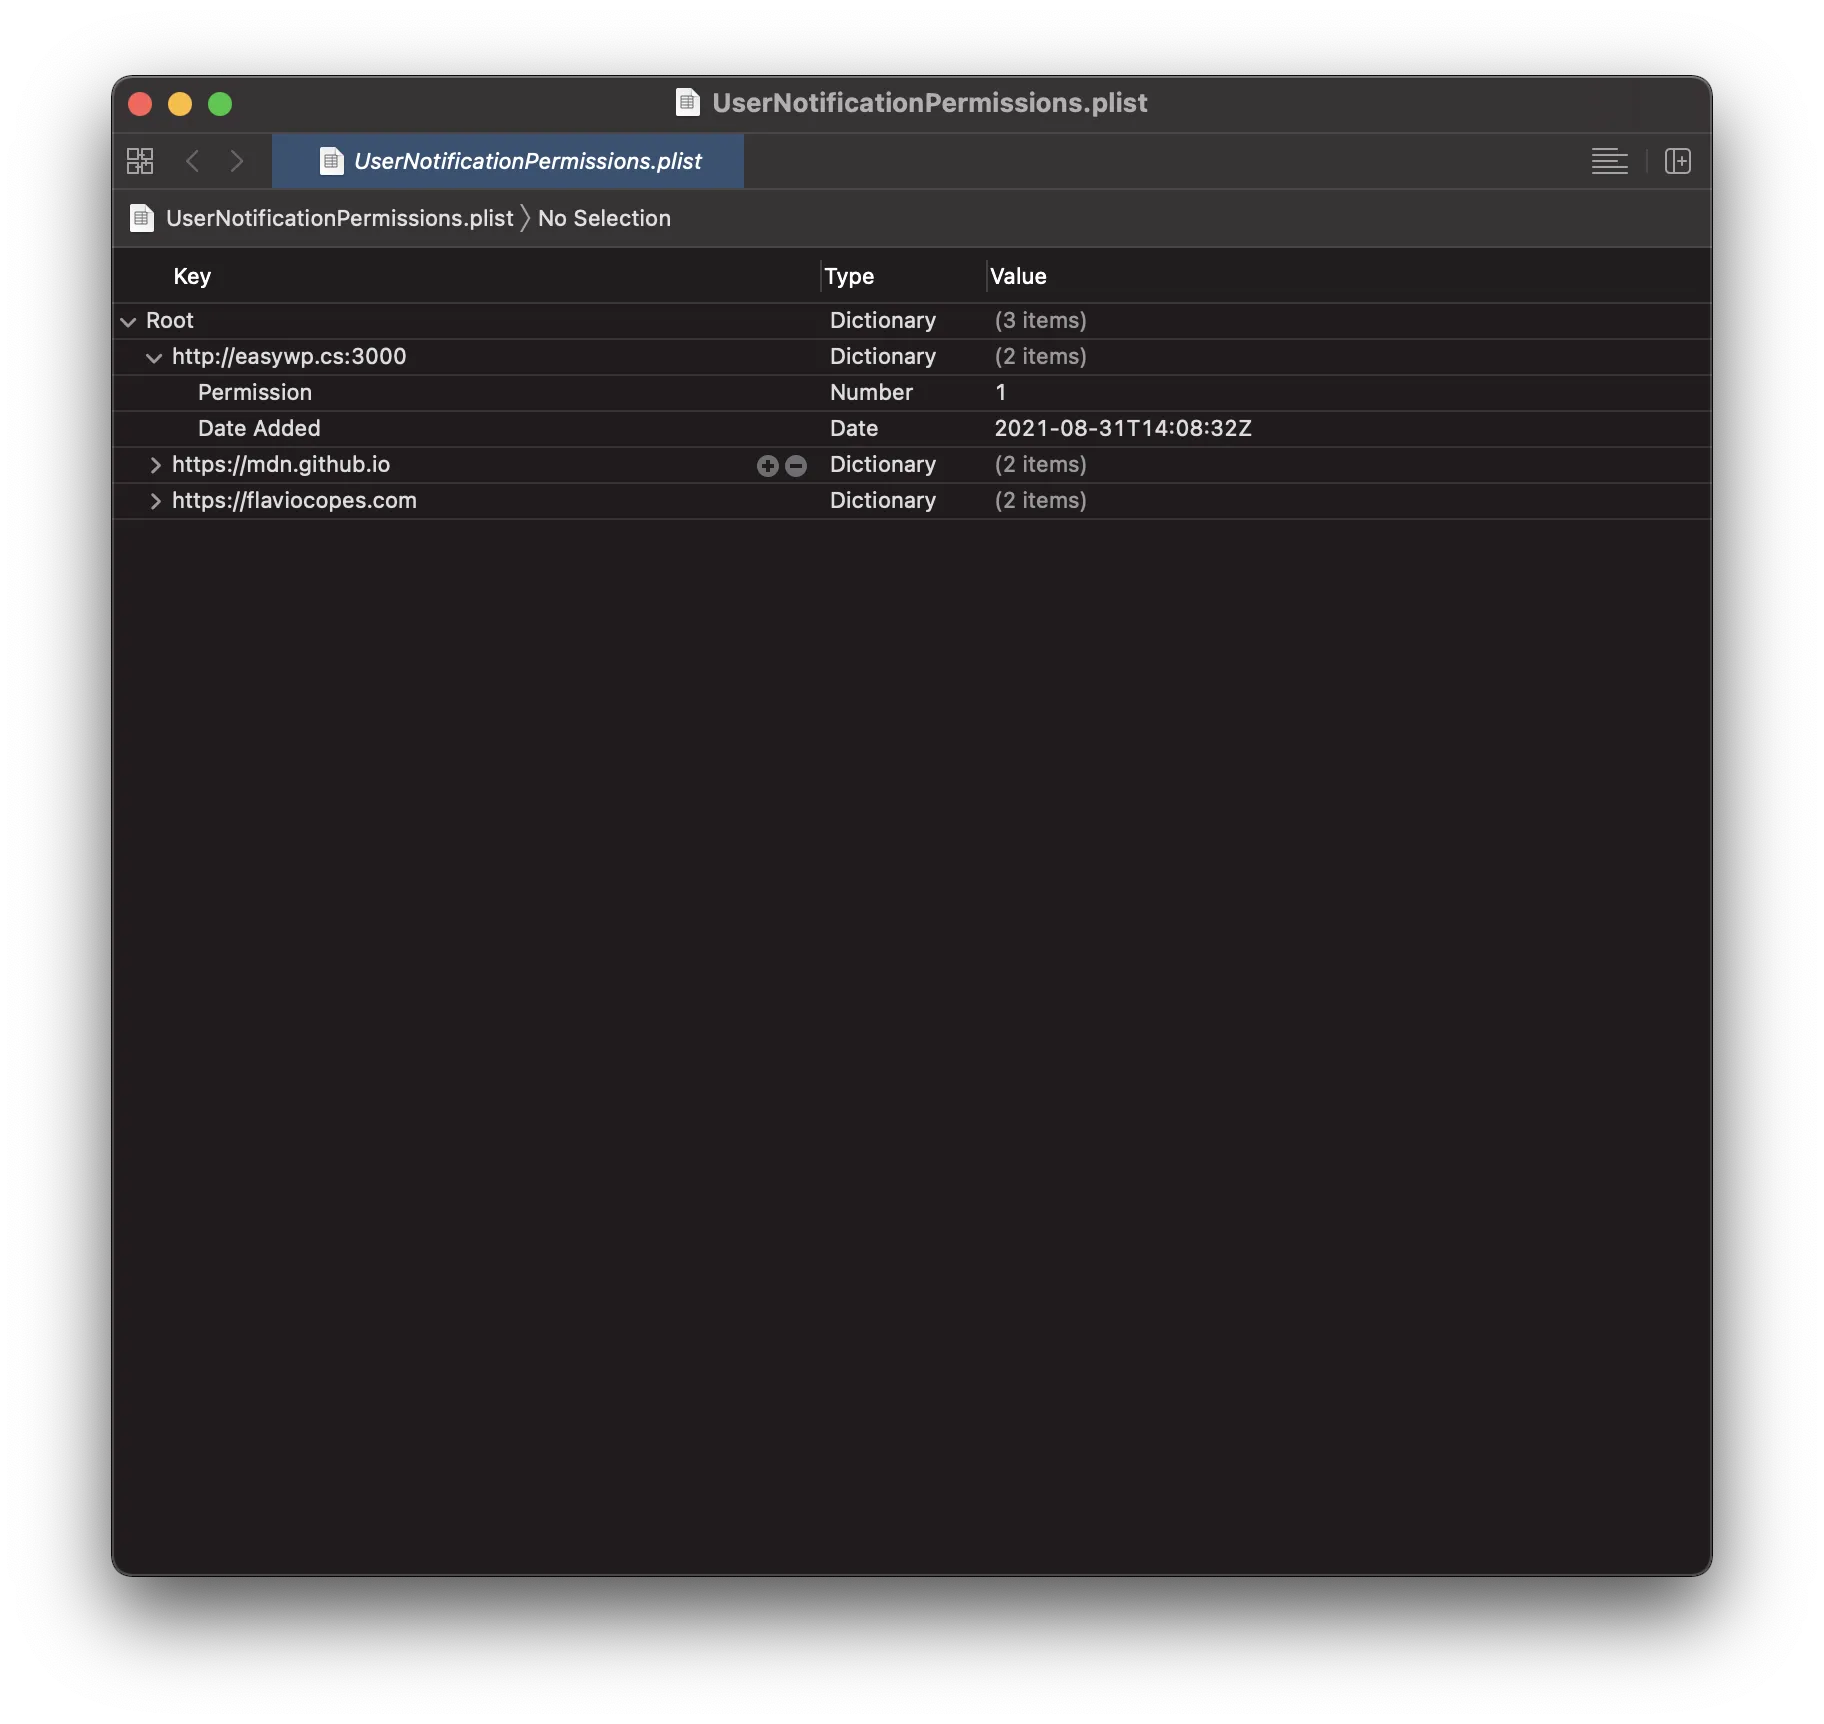Add a new editor pane
This screenshot has height=1724, width=1824.
1677,161
